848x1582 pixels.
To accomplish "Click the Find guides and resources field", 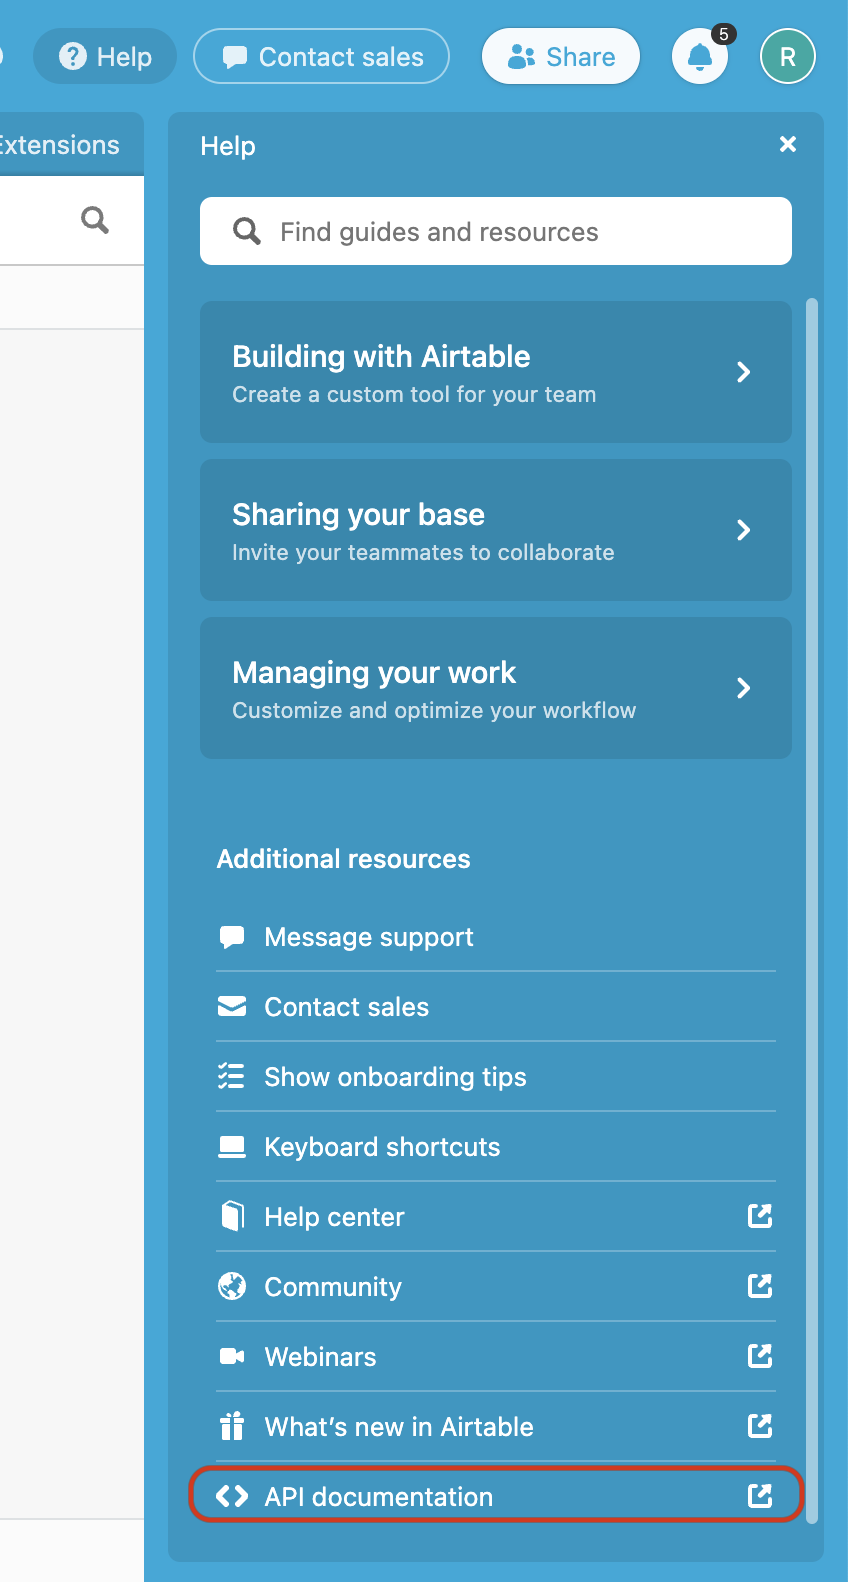I will tap(496, 232).
